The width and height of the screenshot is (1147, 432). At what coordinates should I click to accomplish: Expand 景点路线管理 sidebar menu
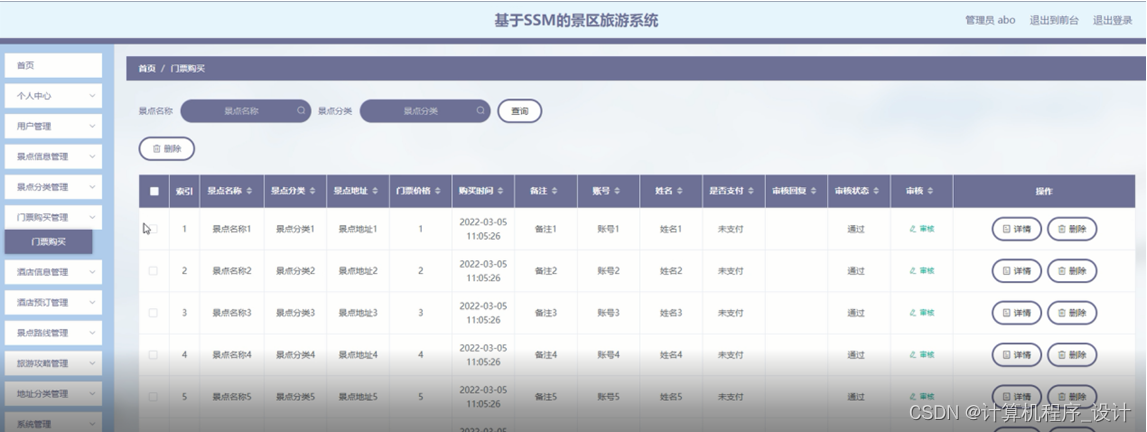tap(53, 333)
